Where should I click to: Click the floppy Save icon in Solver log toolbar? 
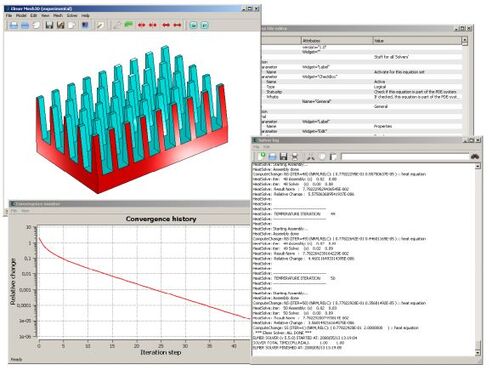(x=284, y=157)
